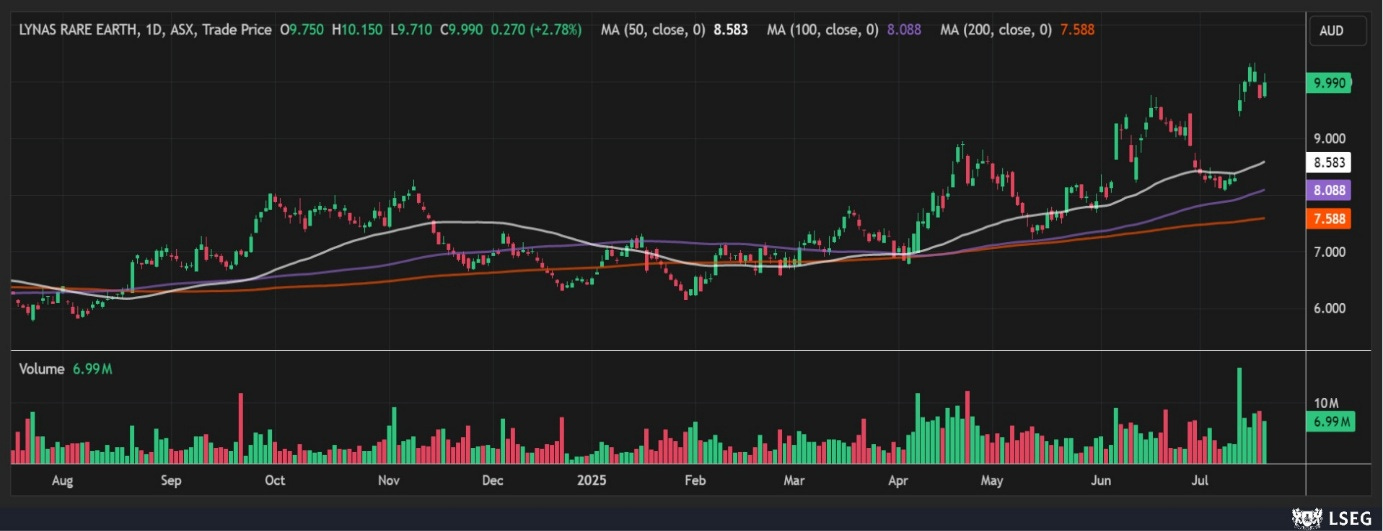Screen dimensions: 1383x531
Task: Click the AUD currency button
Action: click(1338, 31)
